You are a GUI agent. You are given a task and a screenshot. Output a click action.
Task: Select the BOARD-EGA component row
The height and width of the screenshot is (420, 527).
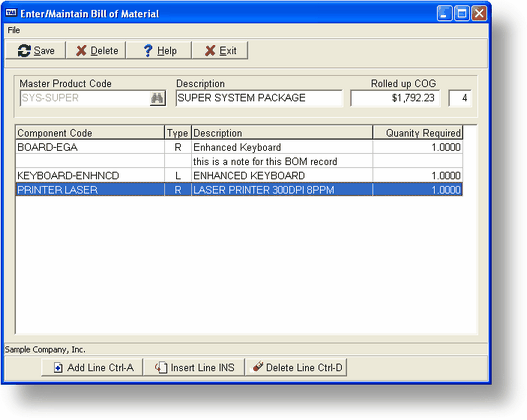coord(239,147)
